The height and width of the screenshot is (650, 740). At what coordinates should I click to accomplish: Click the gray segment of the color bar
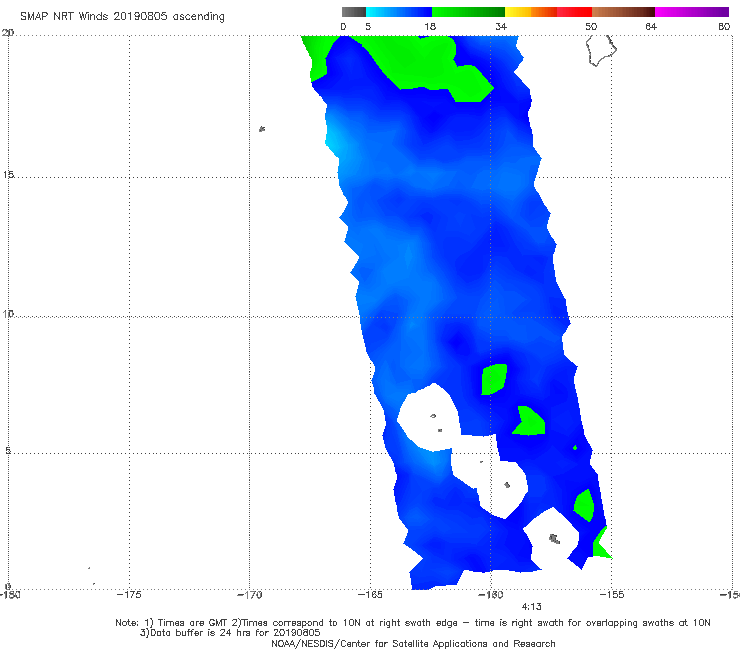click(354, 12)
